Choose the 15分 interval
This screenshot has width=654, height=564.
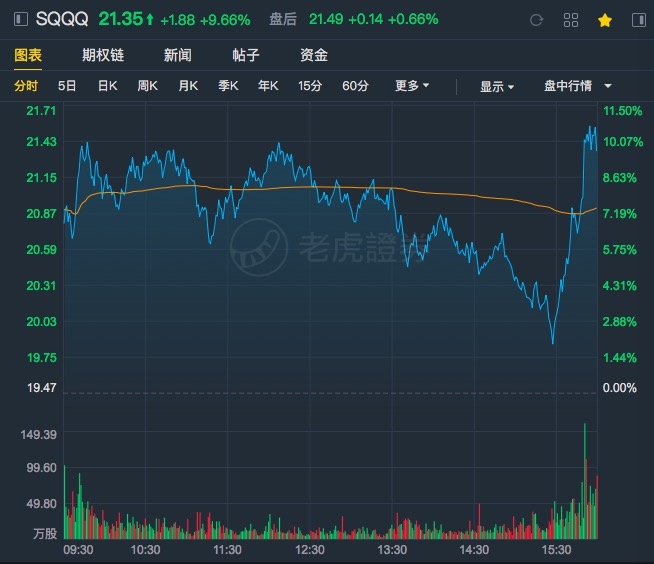click(x=310, y=86)
